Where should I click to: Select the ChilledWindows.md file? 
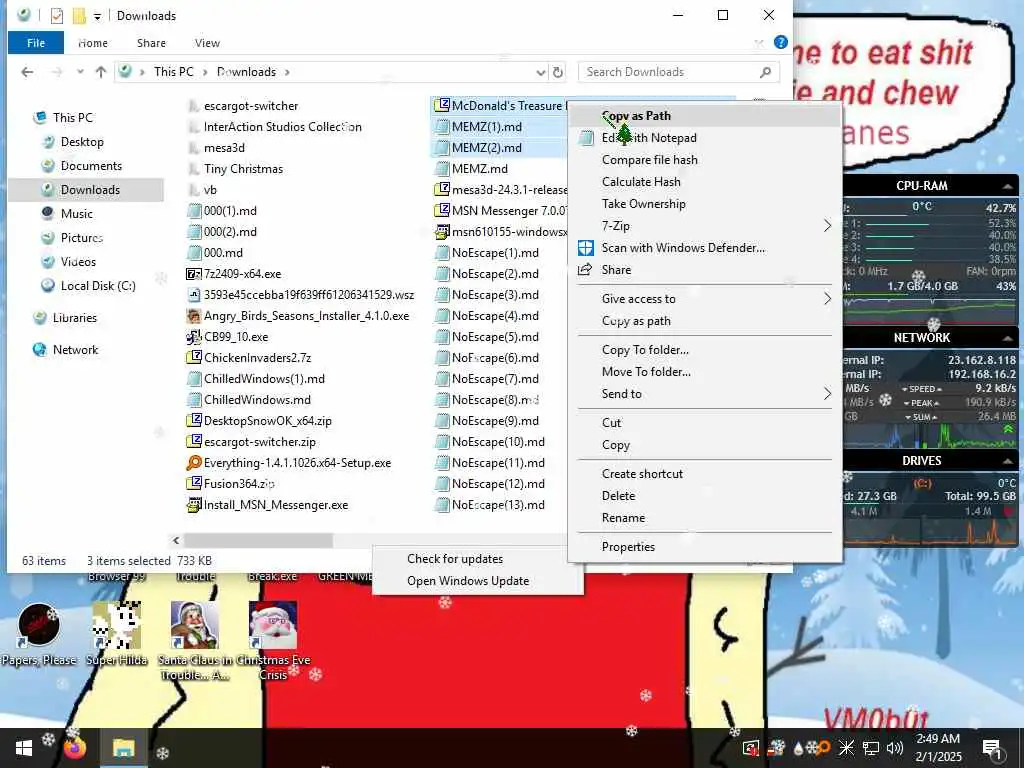click(x=249, y=400)
